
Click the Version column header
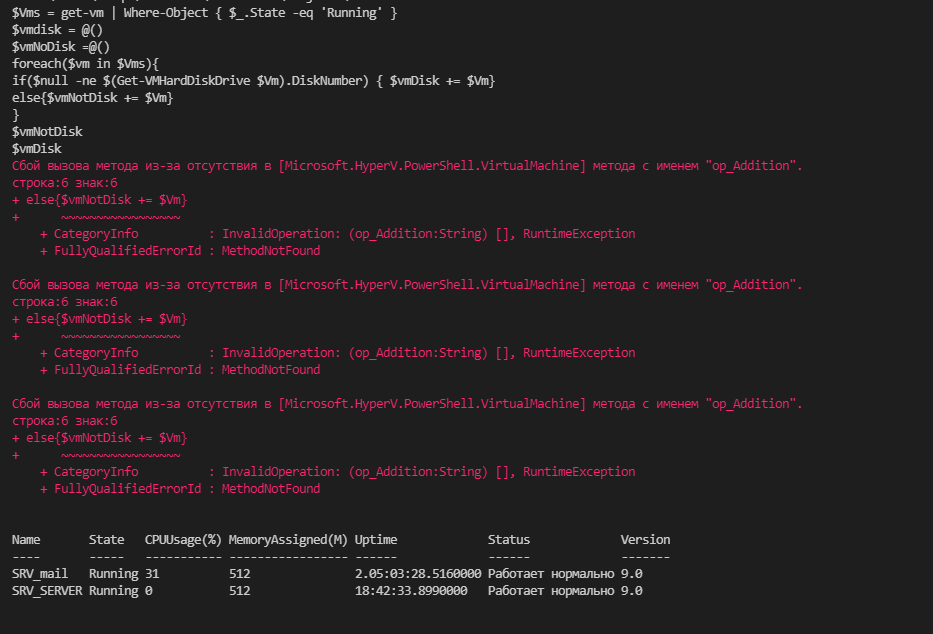[645, 540]
